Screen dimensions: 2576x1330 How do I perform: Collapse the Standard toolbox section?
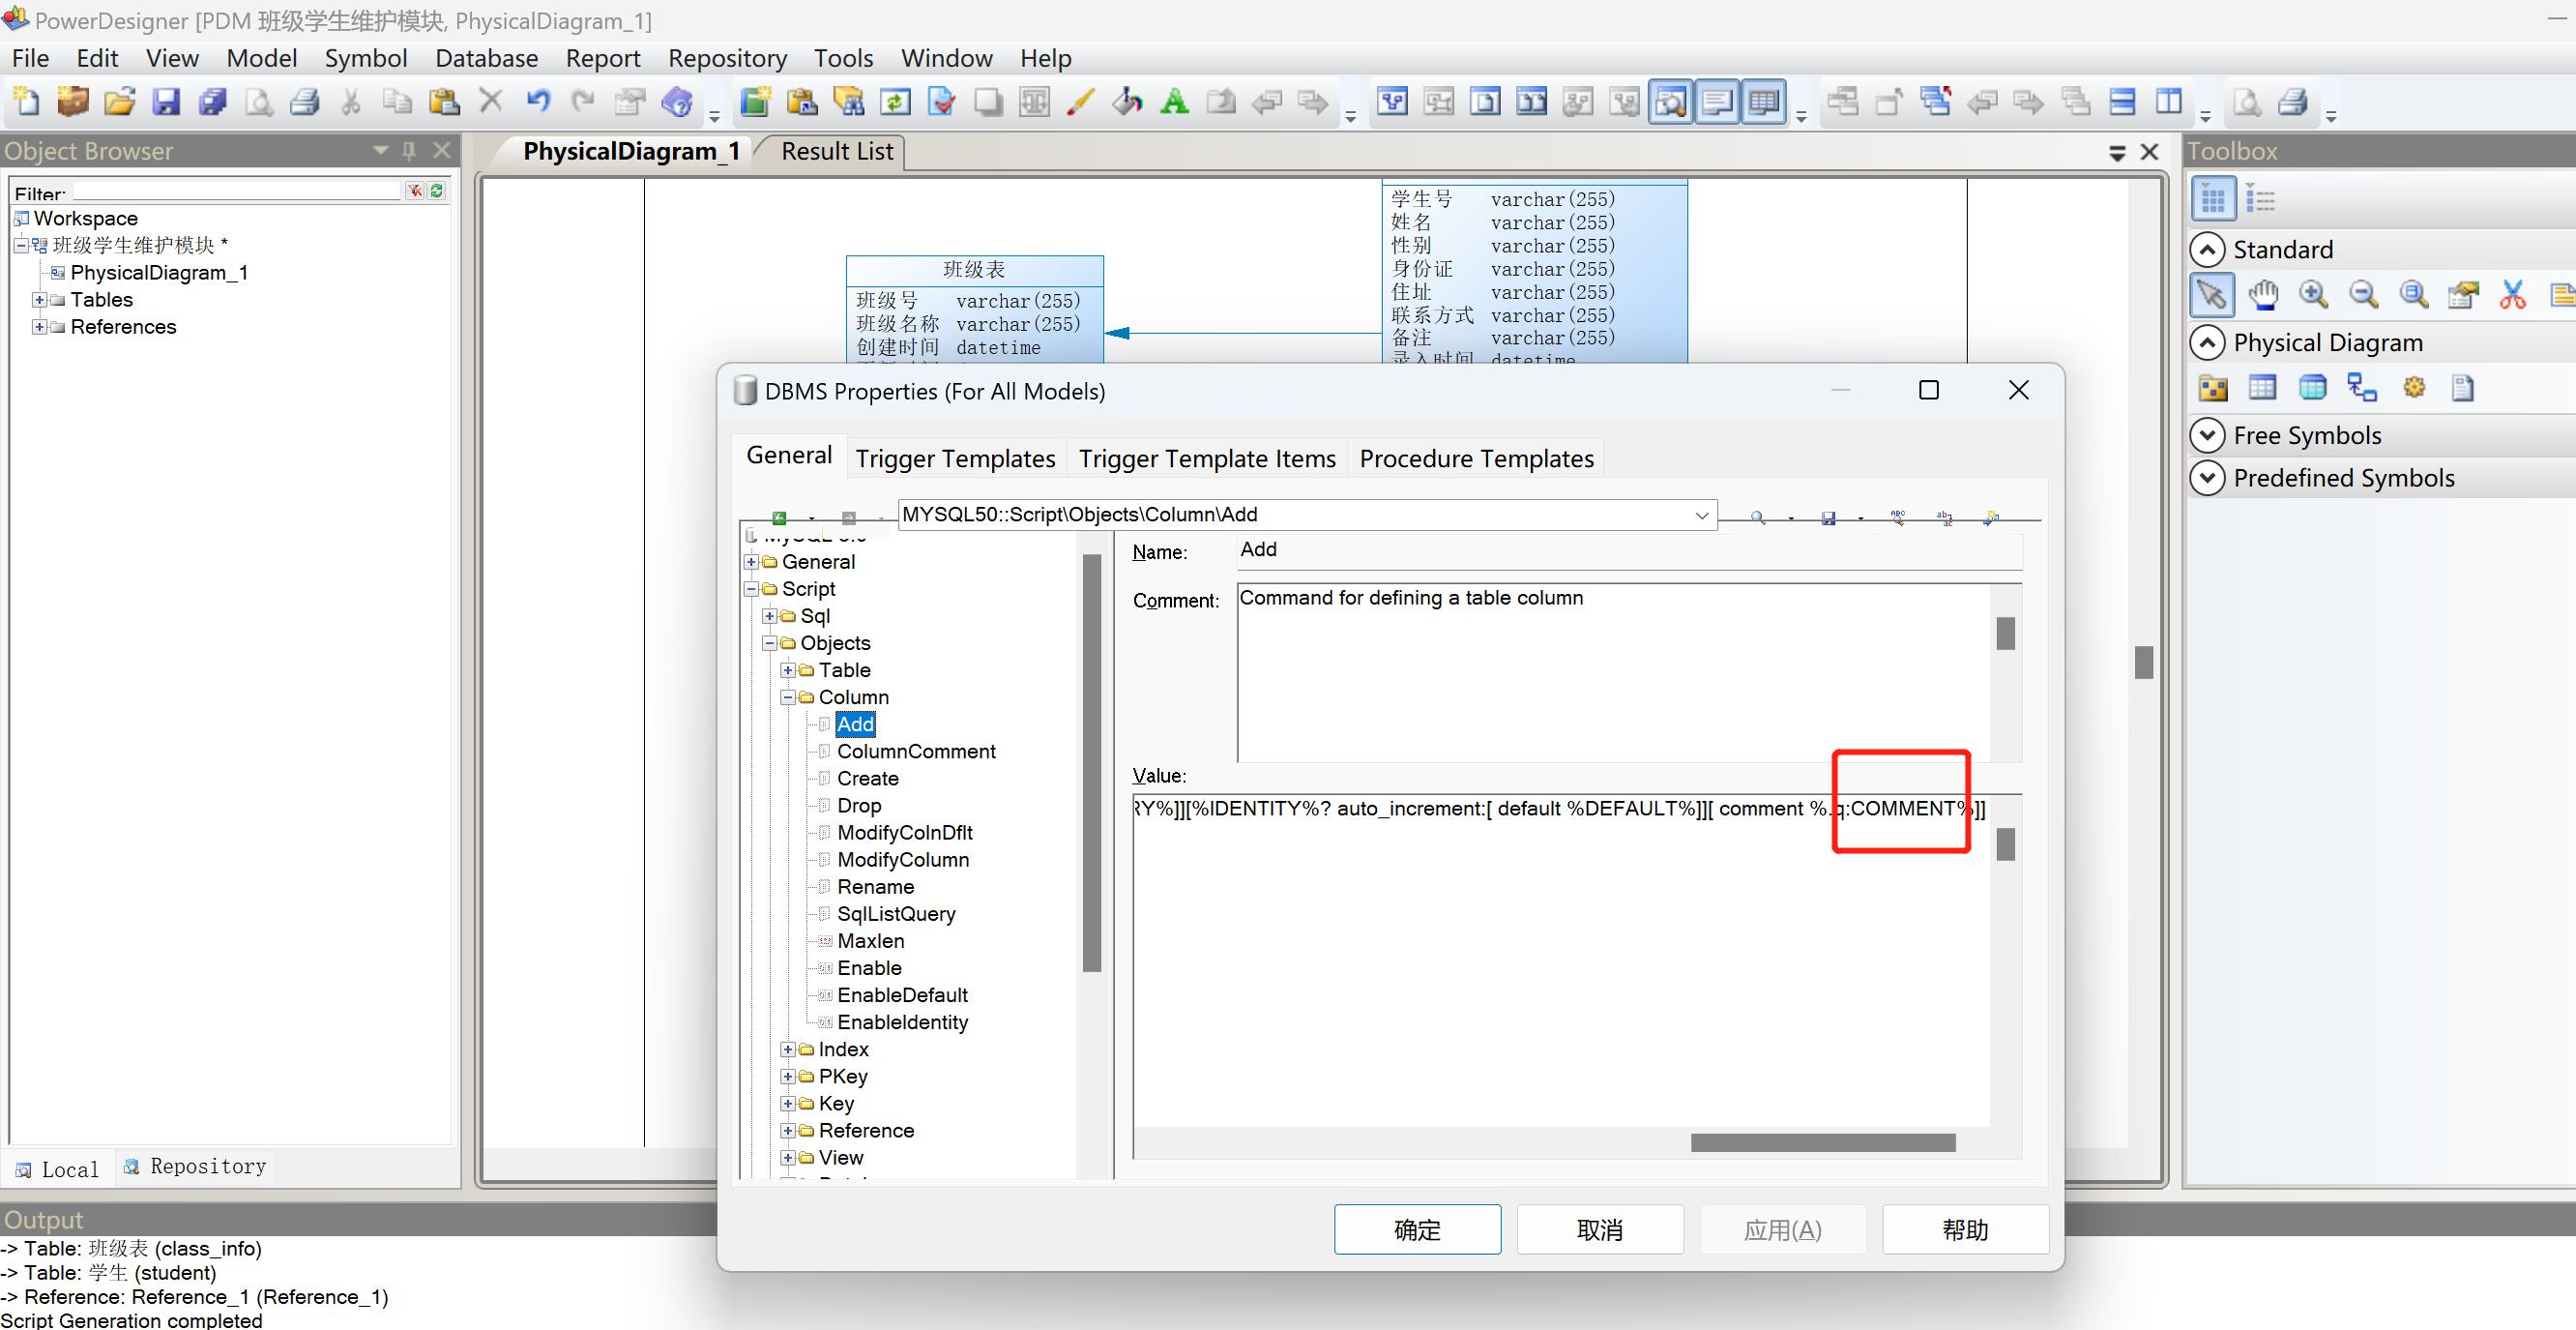tap(2207, 249)
